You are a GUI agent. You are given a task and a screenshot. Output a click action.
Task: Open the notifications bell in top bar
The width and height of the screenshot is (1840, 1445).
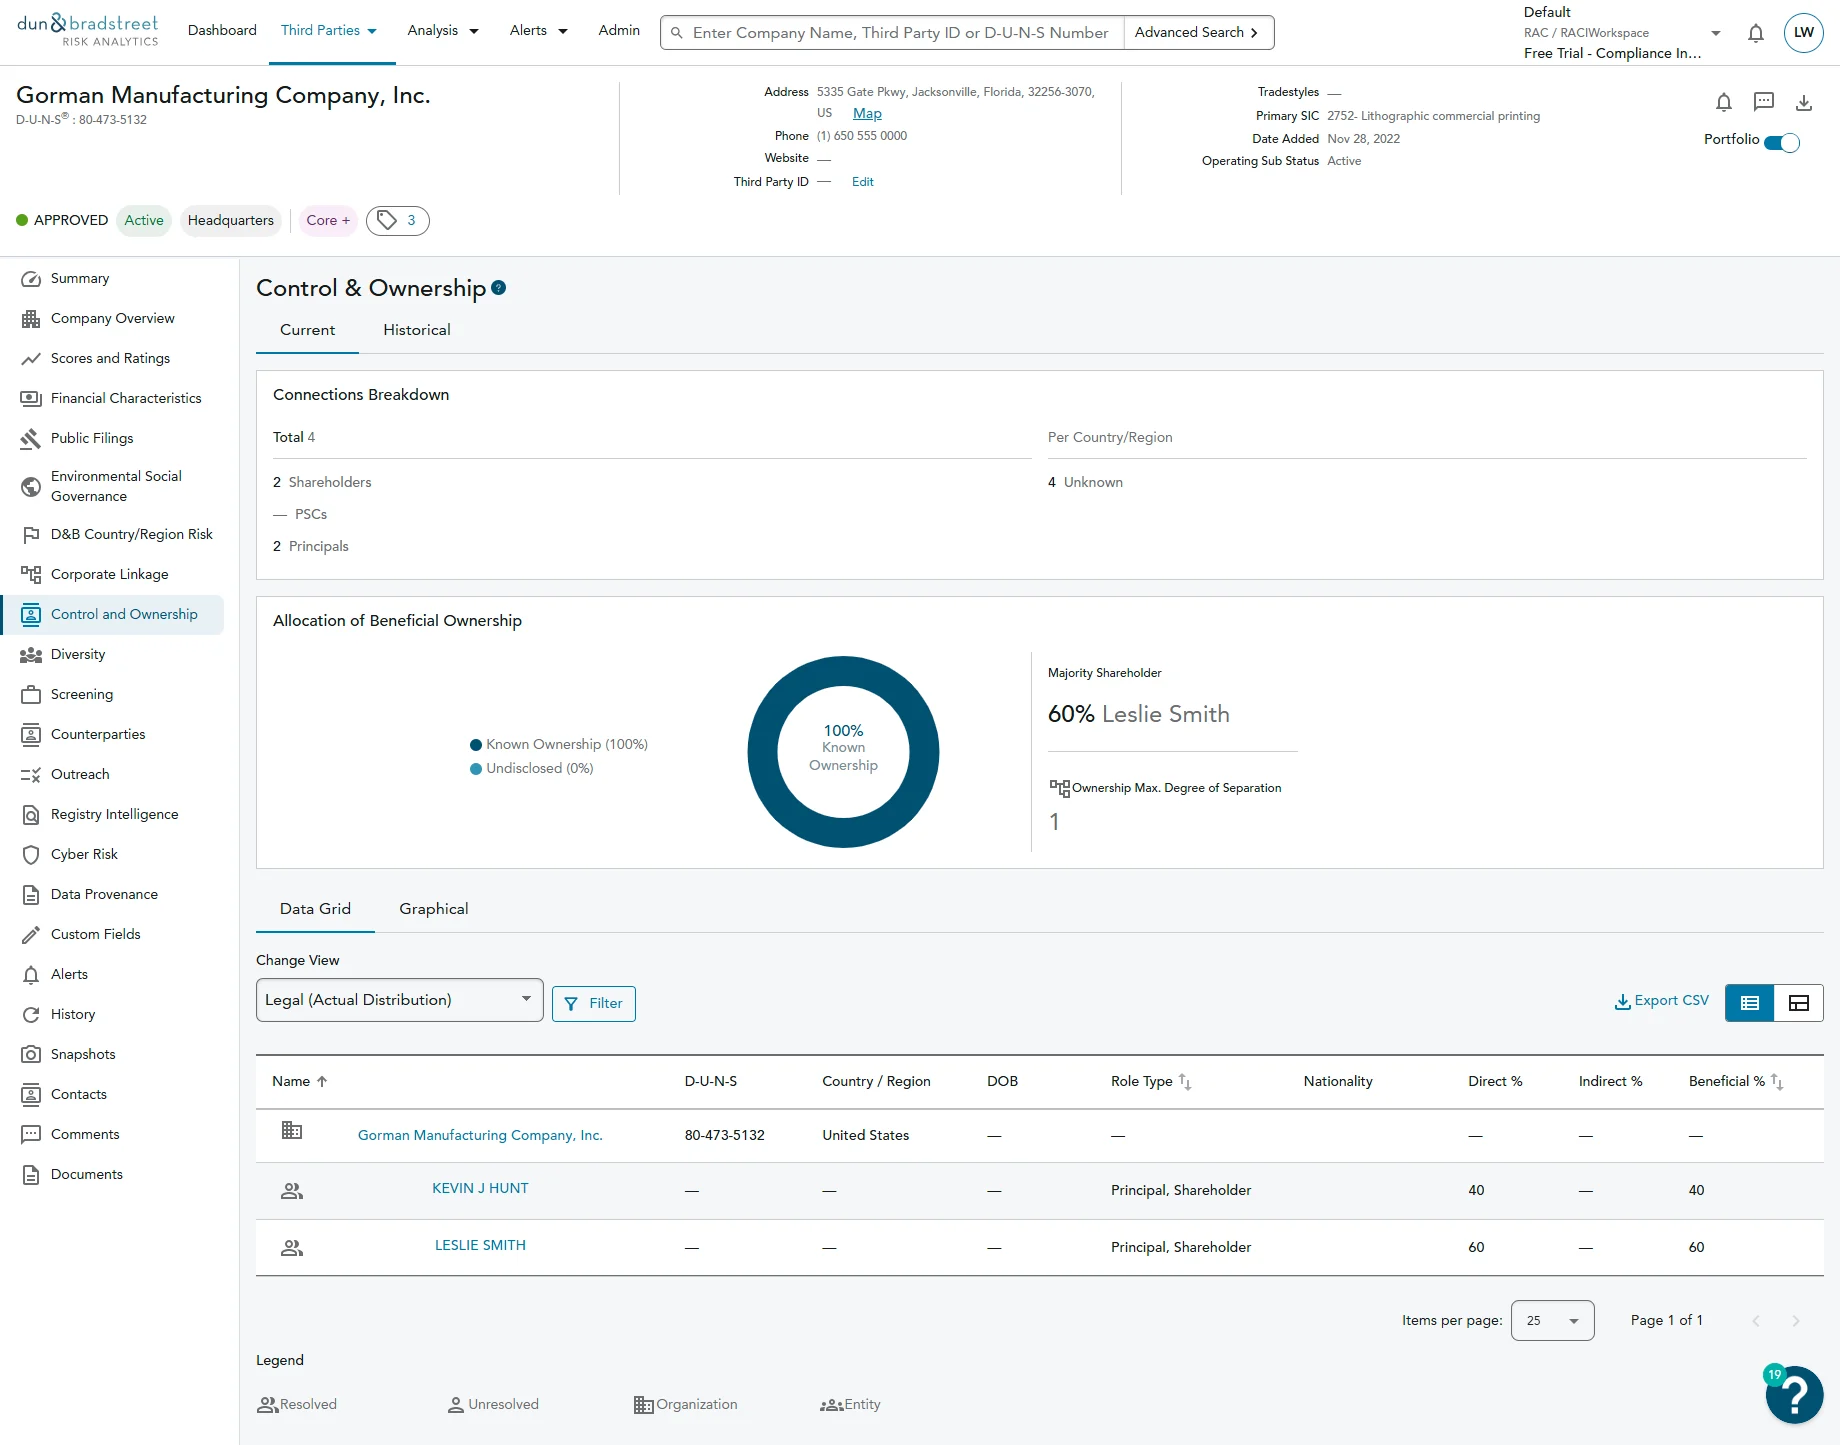click(x=1755, y=33)
